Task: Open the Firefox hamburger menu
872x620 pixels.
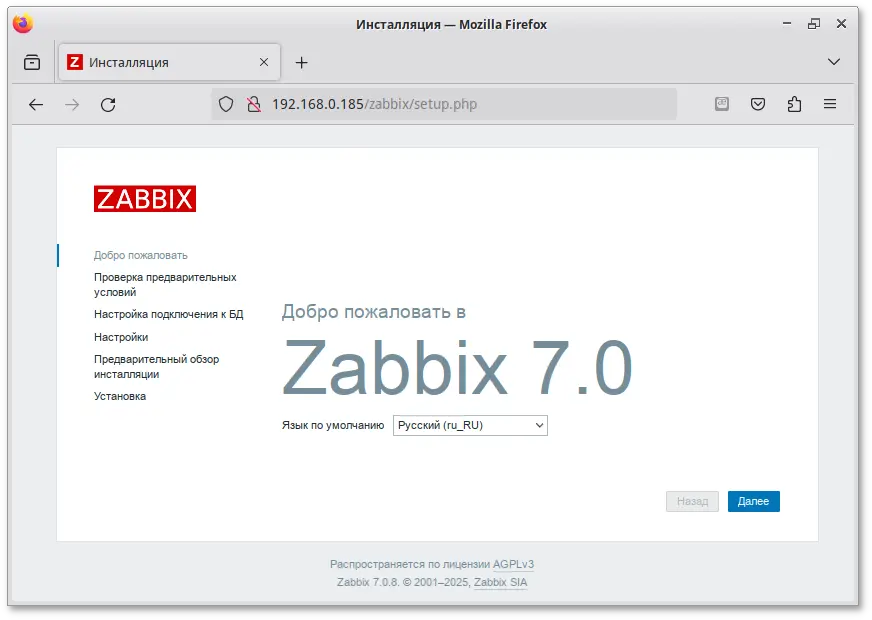Action: click(x=829, y=103)
